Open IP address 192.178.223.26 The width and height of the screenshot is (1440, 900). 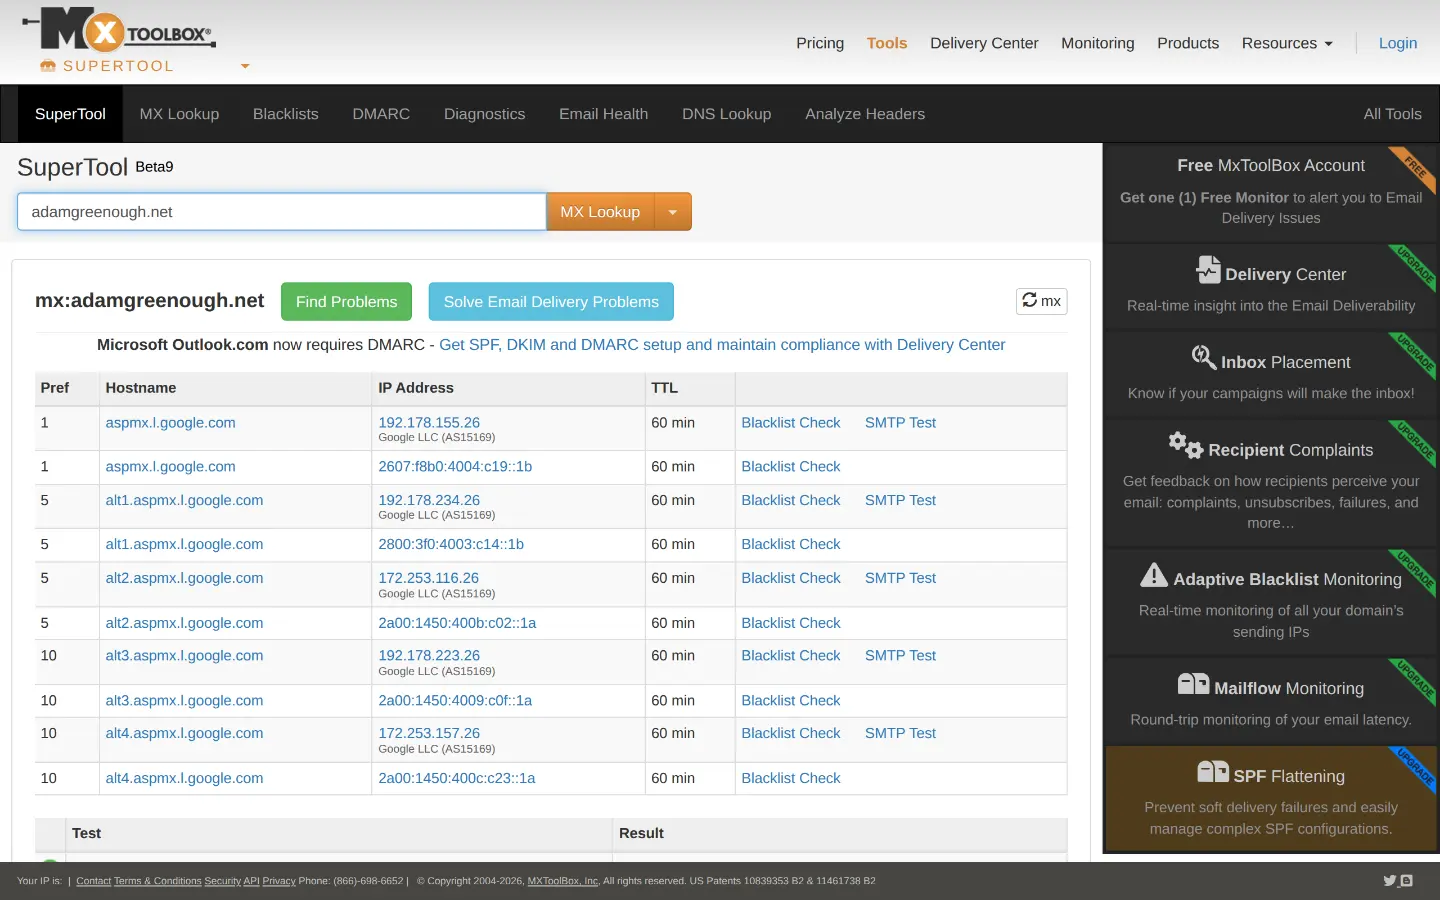[429, 656]
